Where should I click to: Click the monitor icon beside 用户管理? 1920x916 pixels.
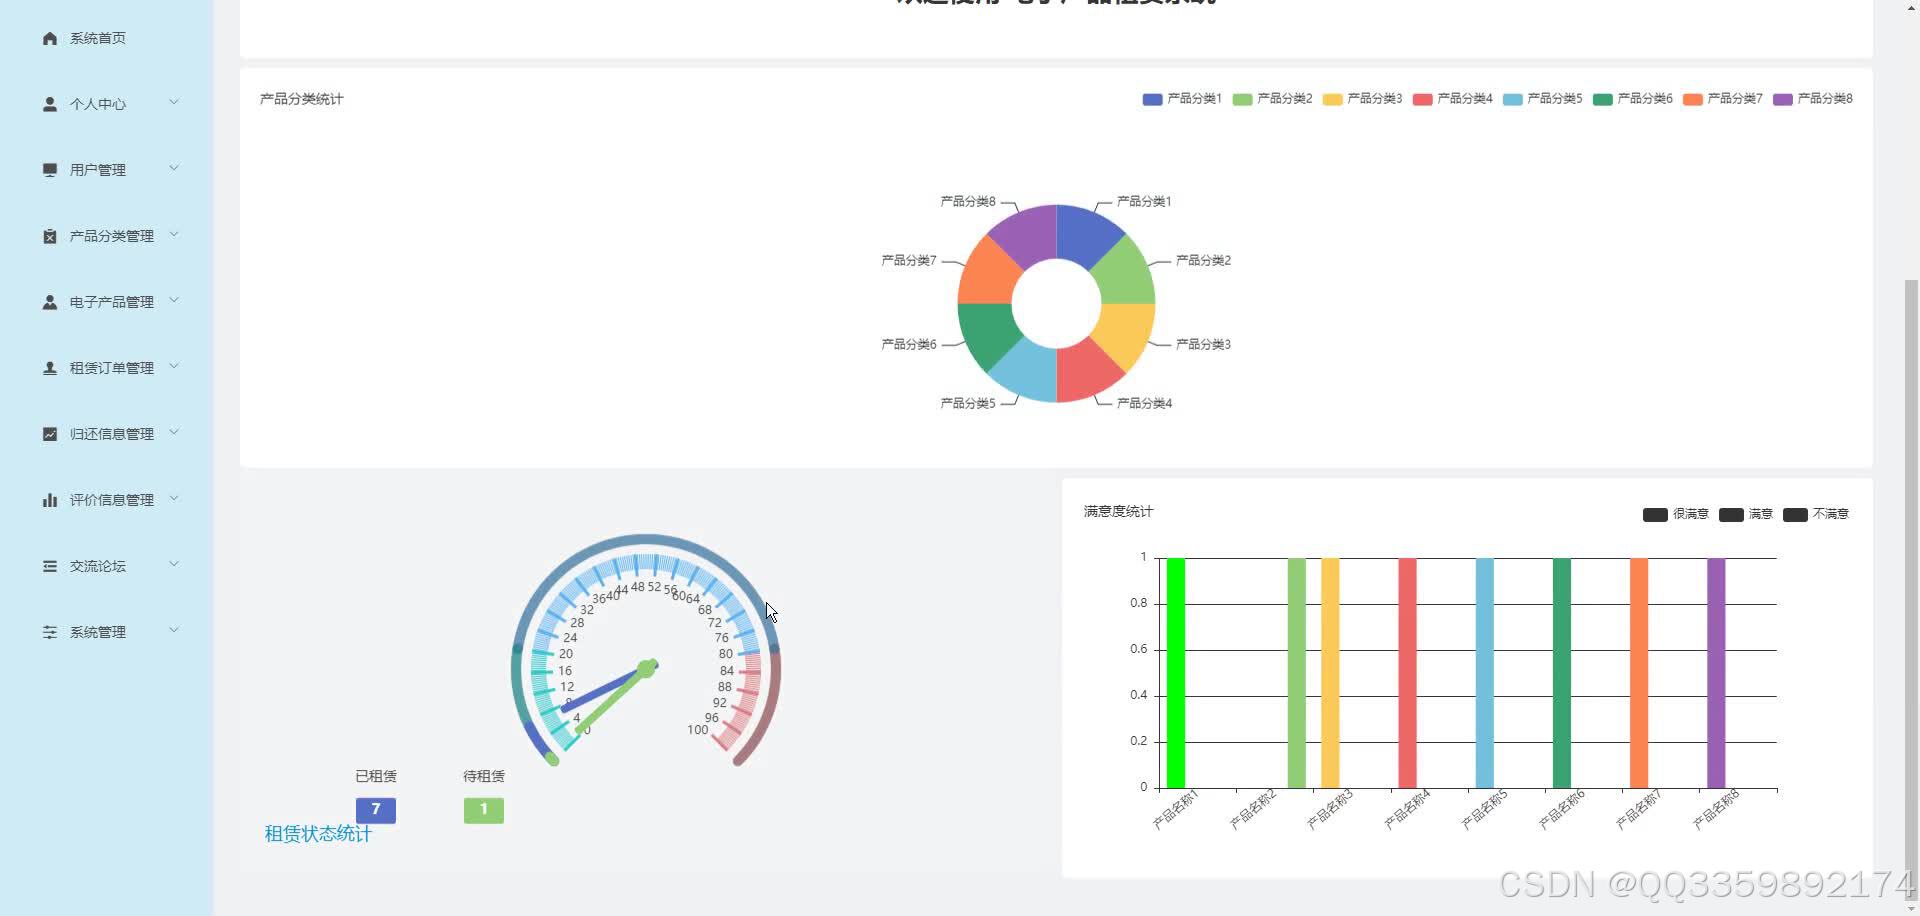[x=50, y=170]
